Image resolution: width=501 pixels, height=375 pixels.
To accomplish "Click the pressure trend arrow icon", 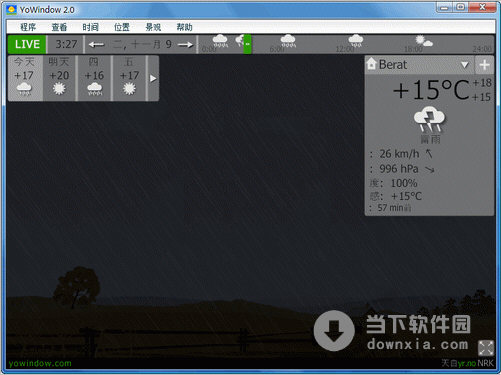I will pyautogui.click(x=430, y=170).
